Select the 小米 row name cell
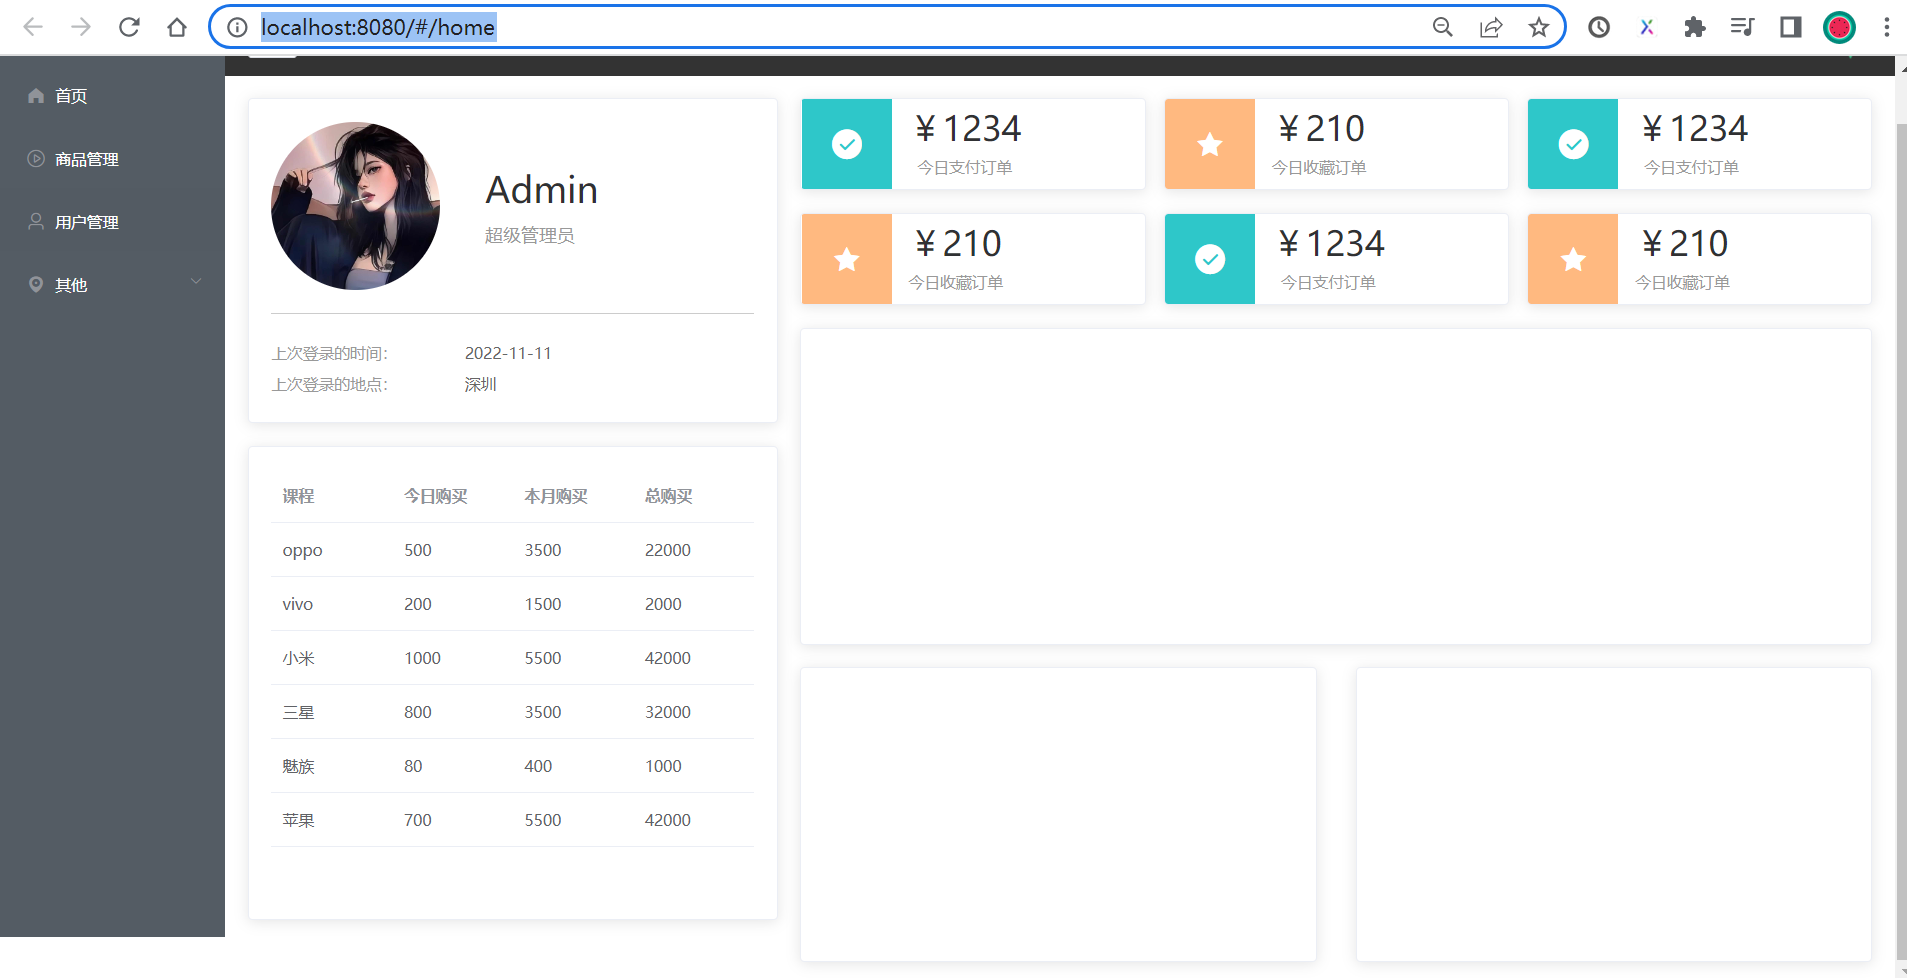Image resolution: width=1907 pixels, height=978 pixels. click(x=298, y=658)
